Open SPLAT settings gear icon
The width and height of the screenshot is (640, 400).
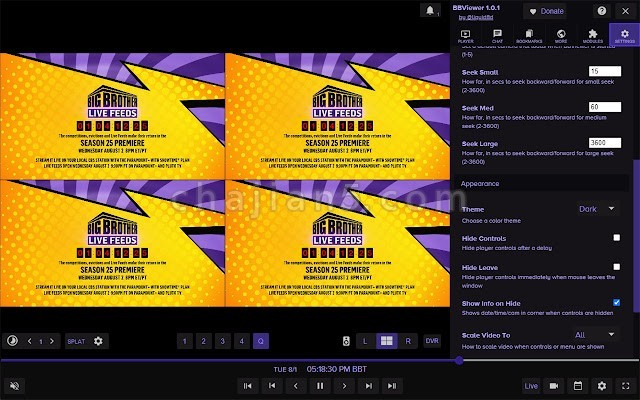click(98, 341)
